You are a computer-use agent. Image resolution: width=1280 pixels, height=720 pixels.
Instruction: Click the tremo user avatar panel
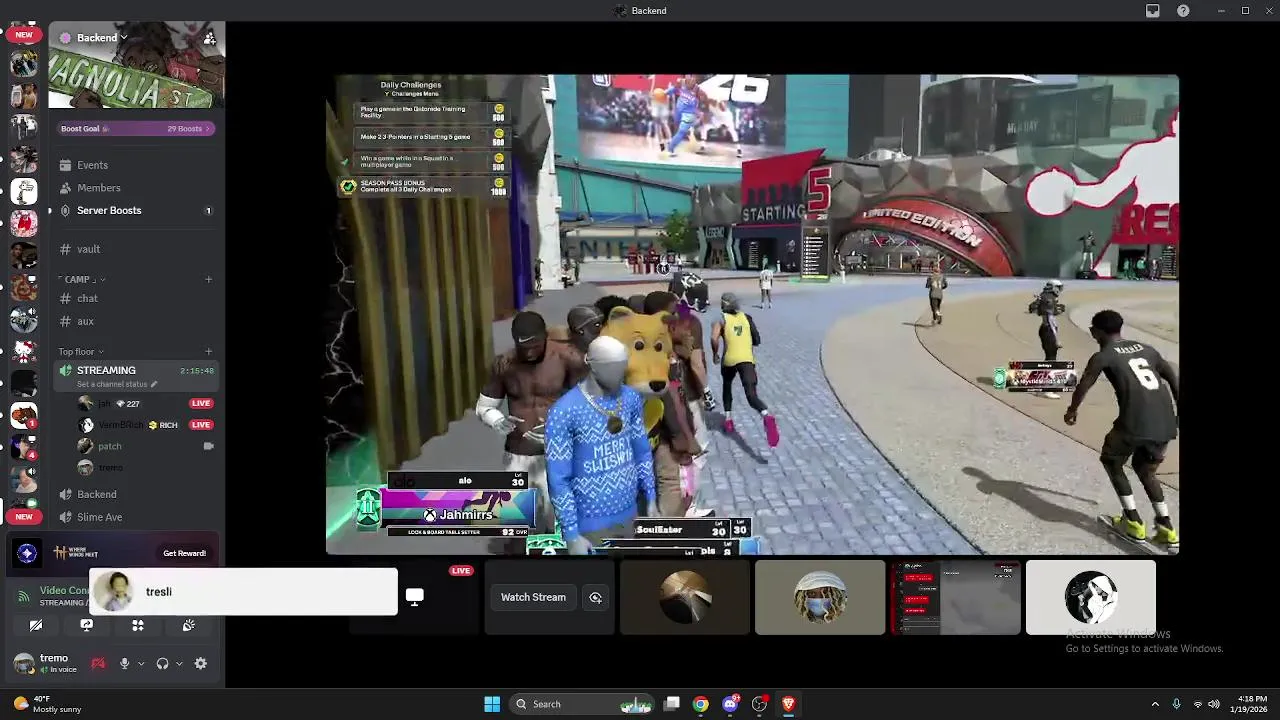47,663
